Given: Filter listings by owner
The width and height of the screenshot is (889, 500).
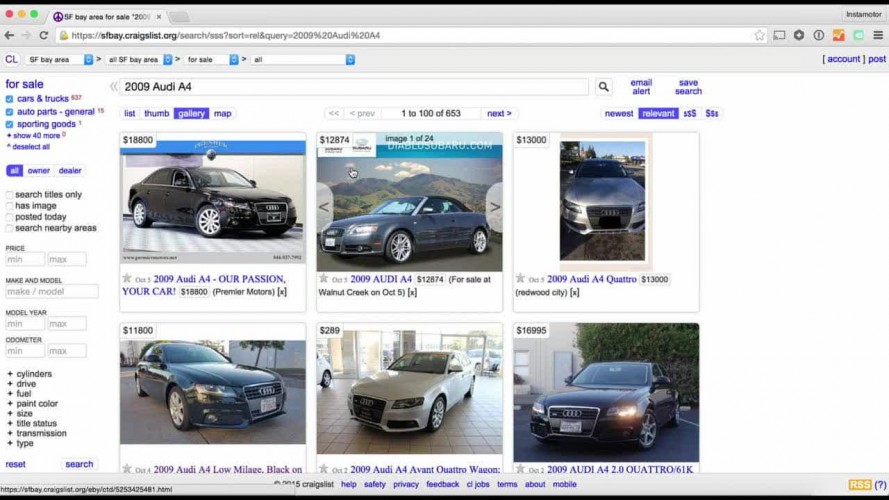Looking at the screenshot, I should point(39,171).
